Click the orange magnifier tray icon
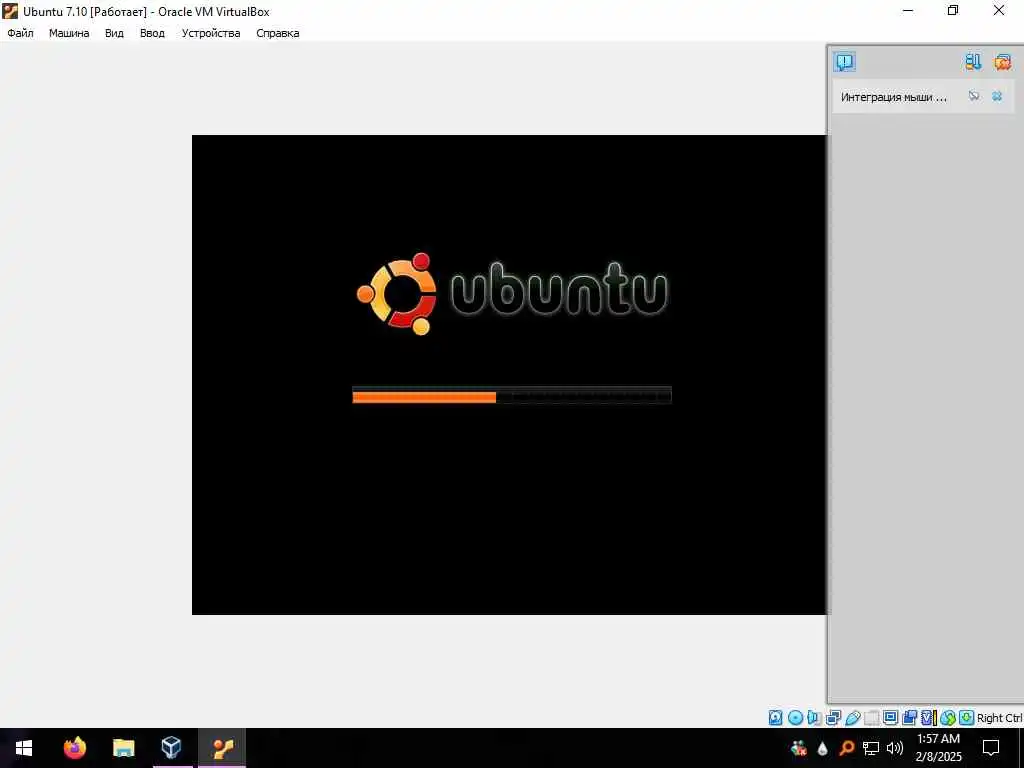The width and height of the screenshot is (1024, 768). (846, 748)
